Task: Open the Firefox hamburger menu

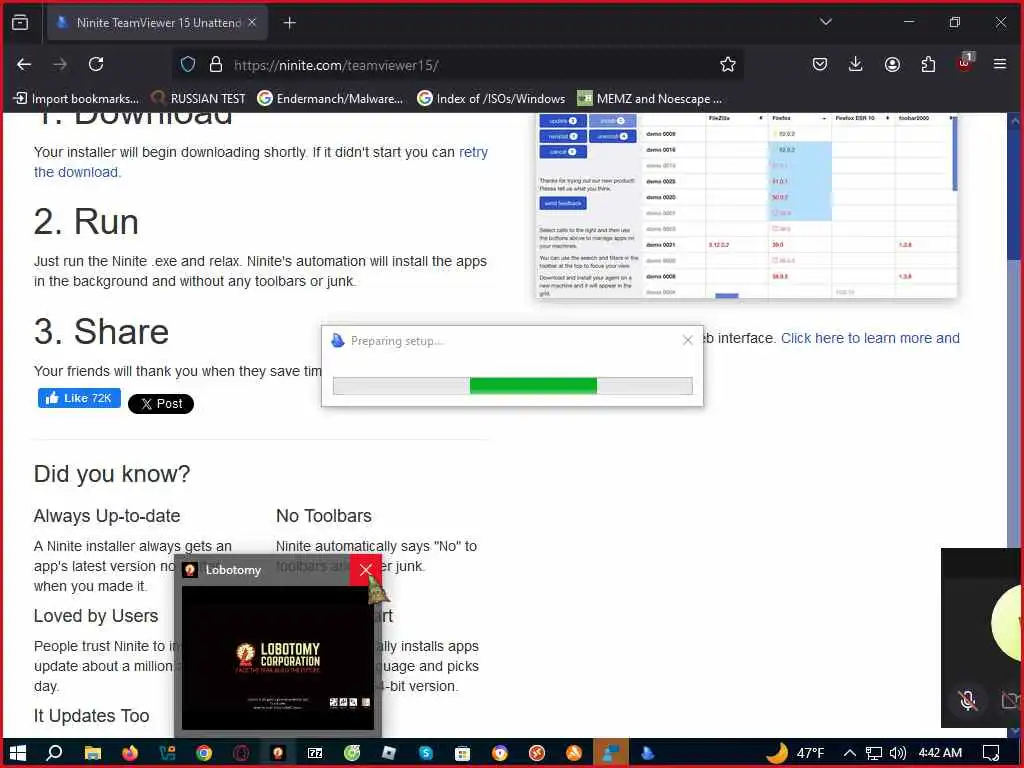Action: (x=1000, y=64)
